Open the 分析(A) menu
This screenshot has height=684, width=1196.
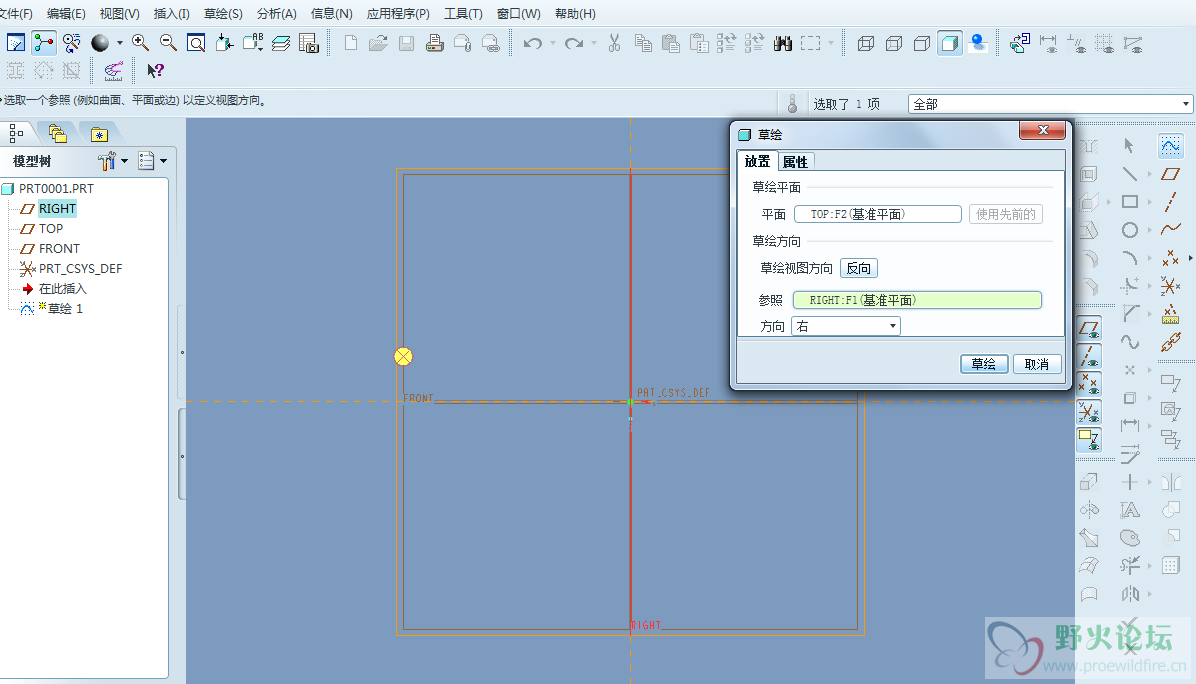276,14
